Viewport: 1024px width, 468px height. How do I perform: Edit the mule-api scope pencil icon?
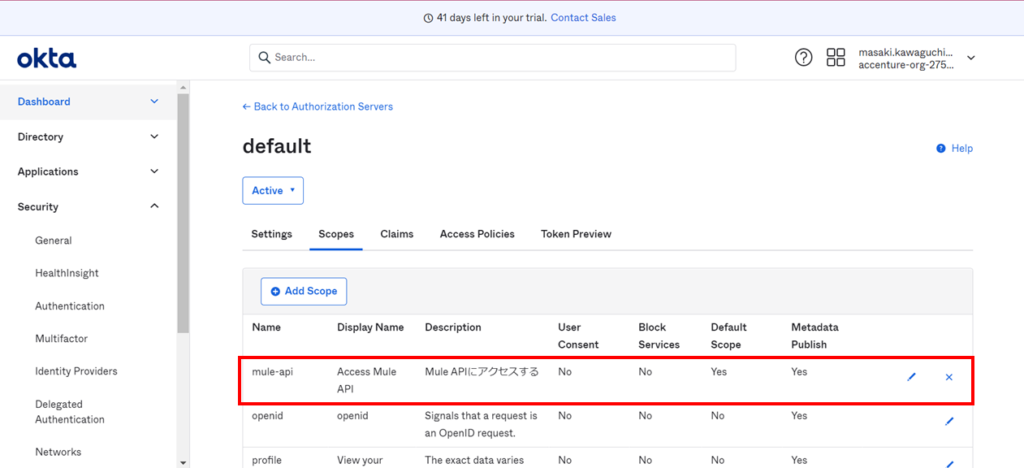[x=911, y=377]
